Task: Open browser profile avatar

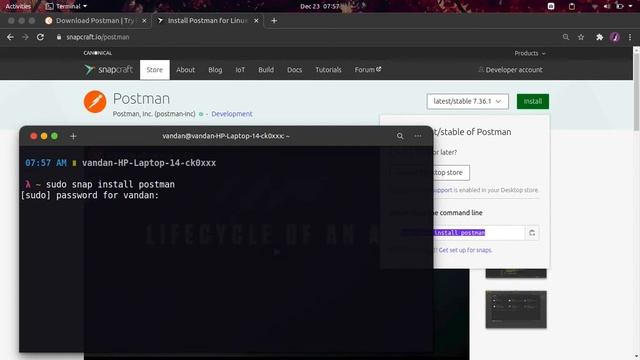Action: 615,37
